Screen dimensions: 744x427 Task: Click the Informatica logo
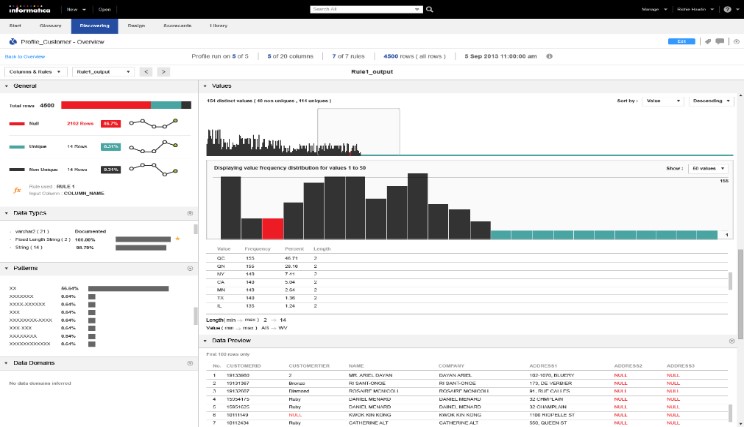28,7
